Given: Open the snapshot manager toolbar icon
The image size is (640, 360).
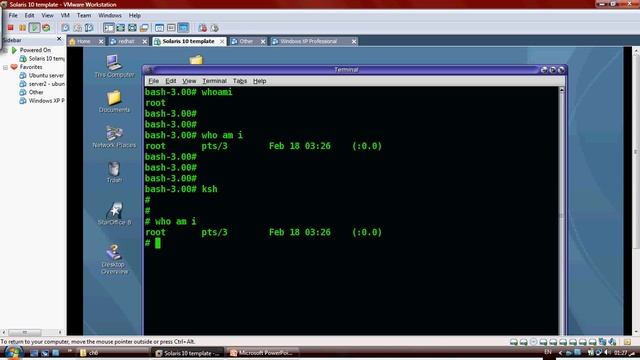Looking at the screenshot, I should (x=89, y=28).
